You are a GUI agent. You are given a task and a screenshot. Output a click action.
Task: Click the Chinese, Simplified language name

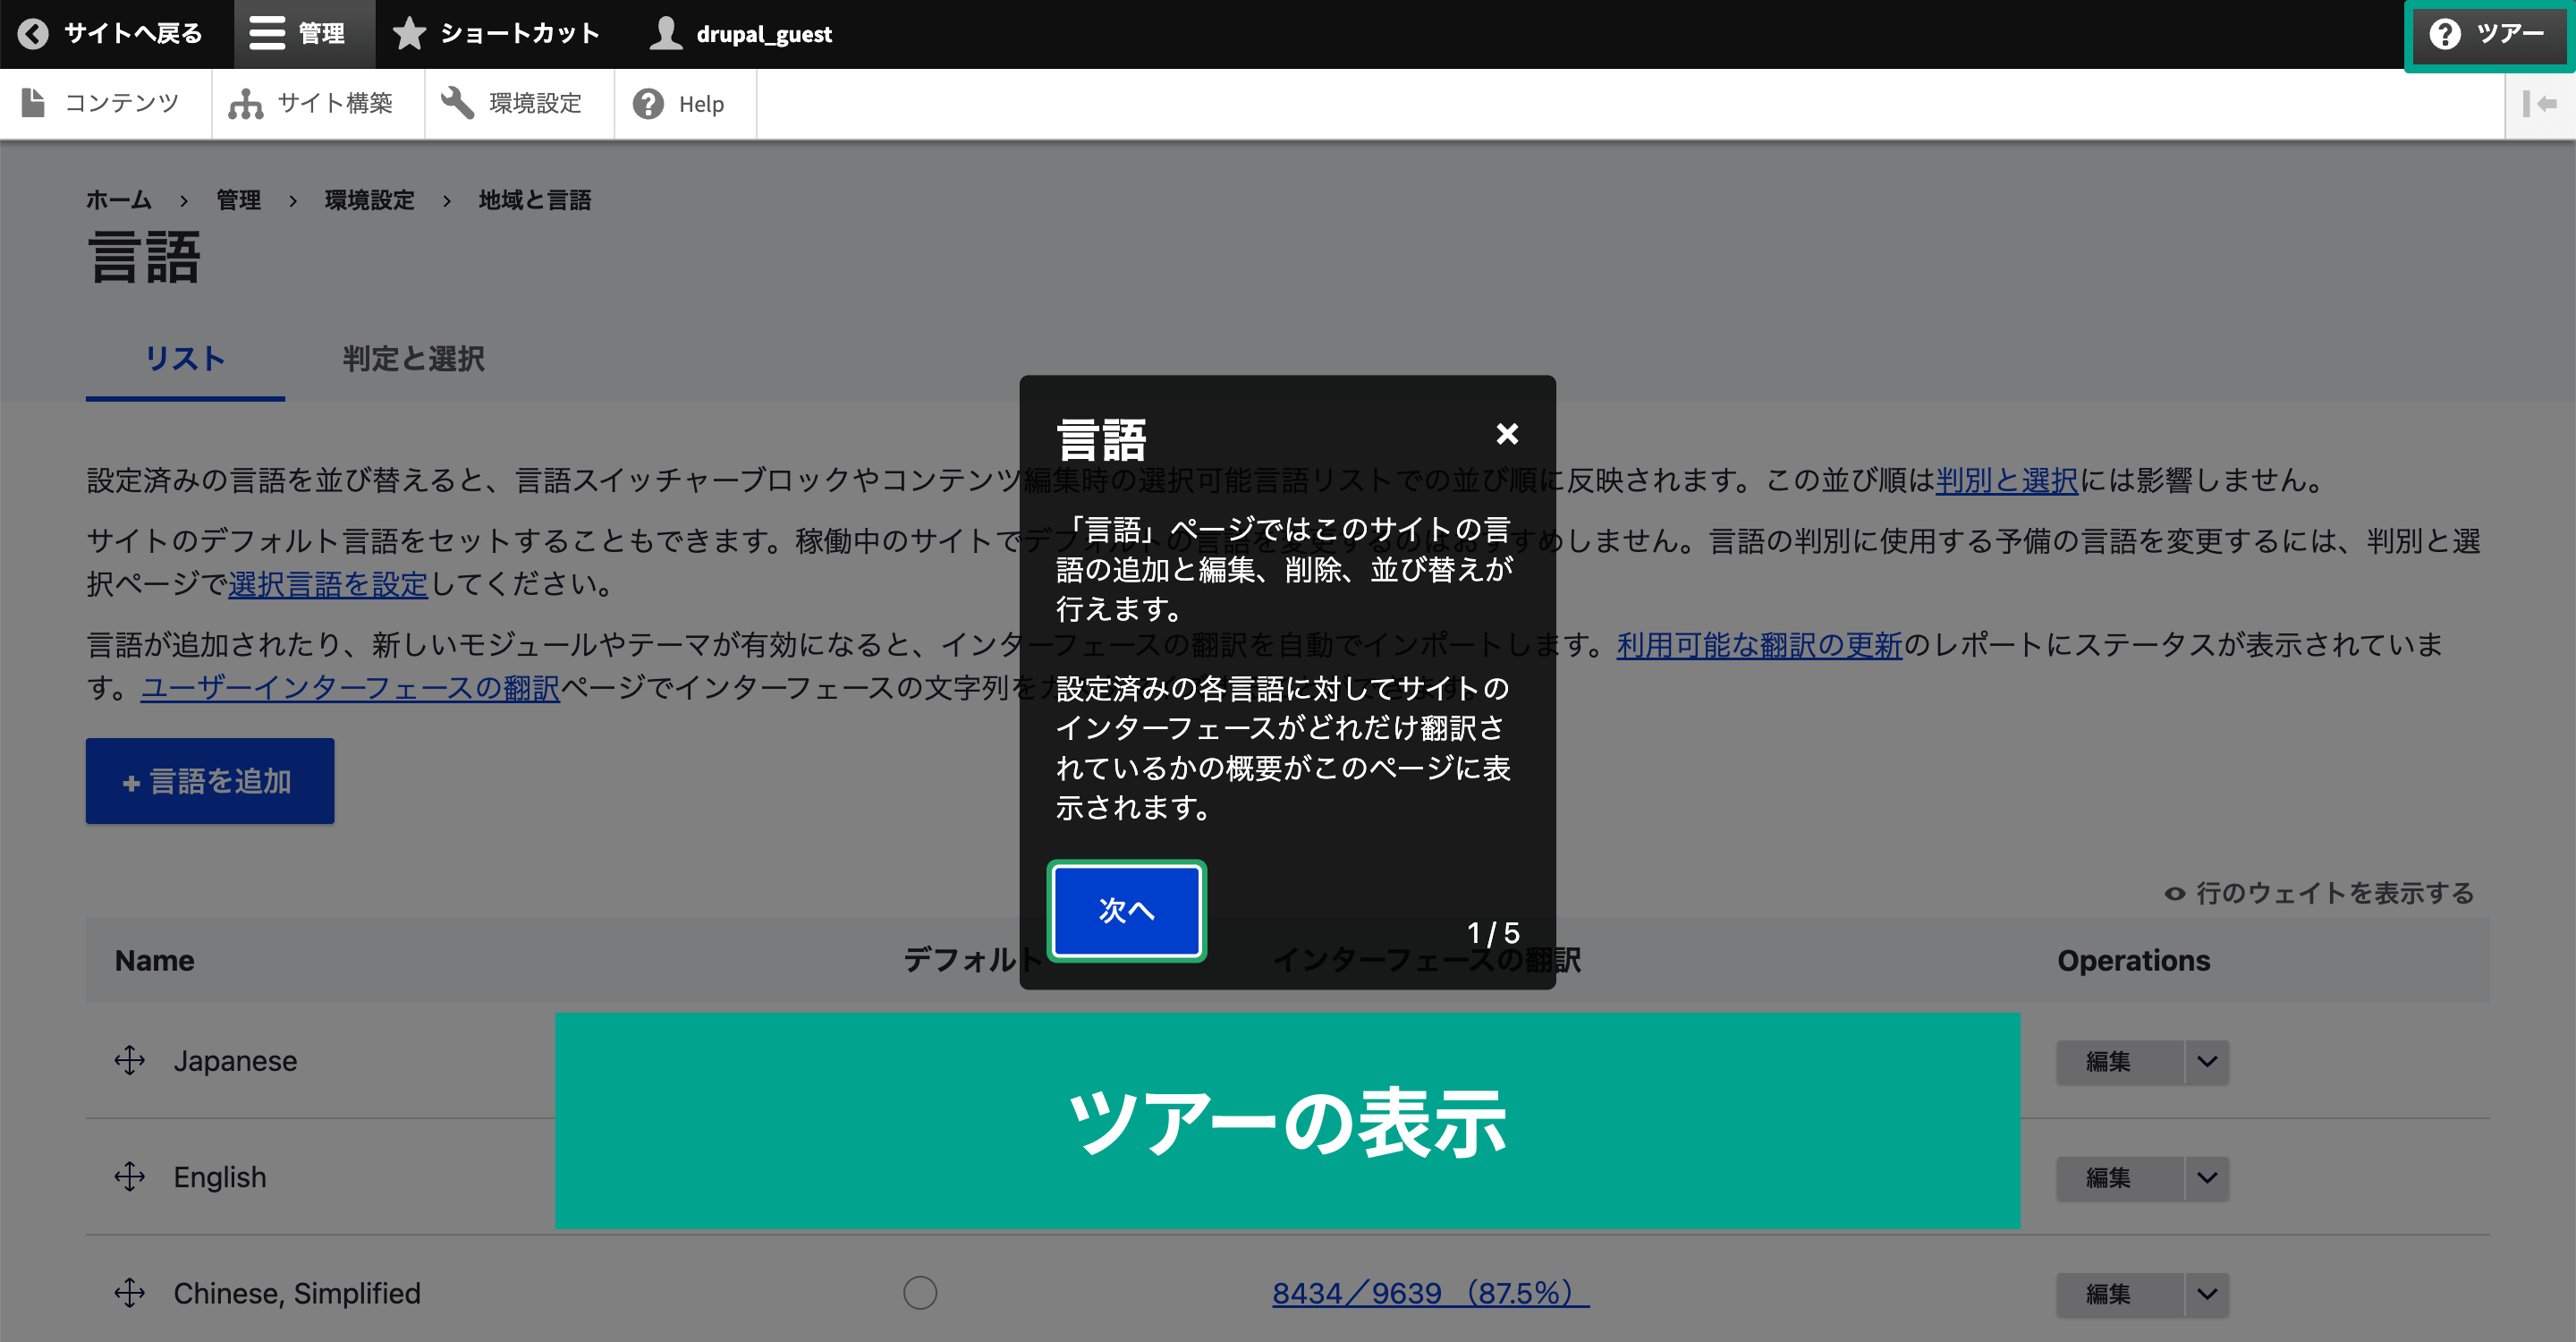click(297, 1292)
